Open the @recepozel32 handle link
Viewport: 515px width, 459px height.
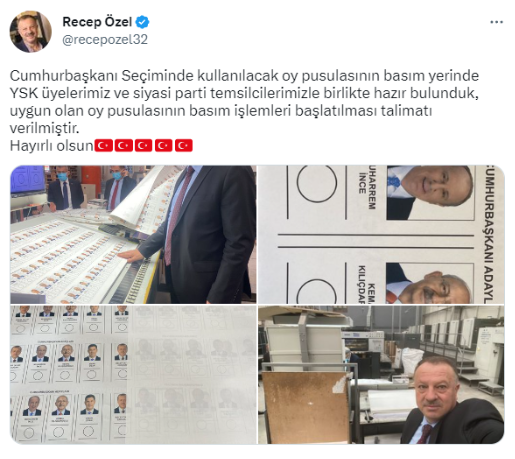[105, 39]
